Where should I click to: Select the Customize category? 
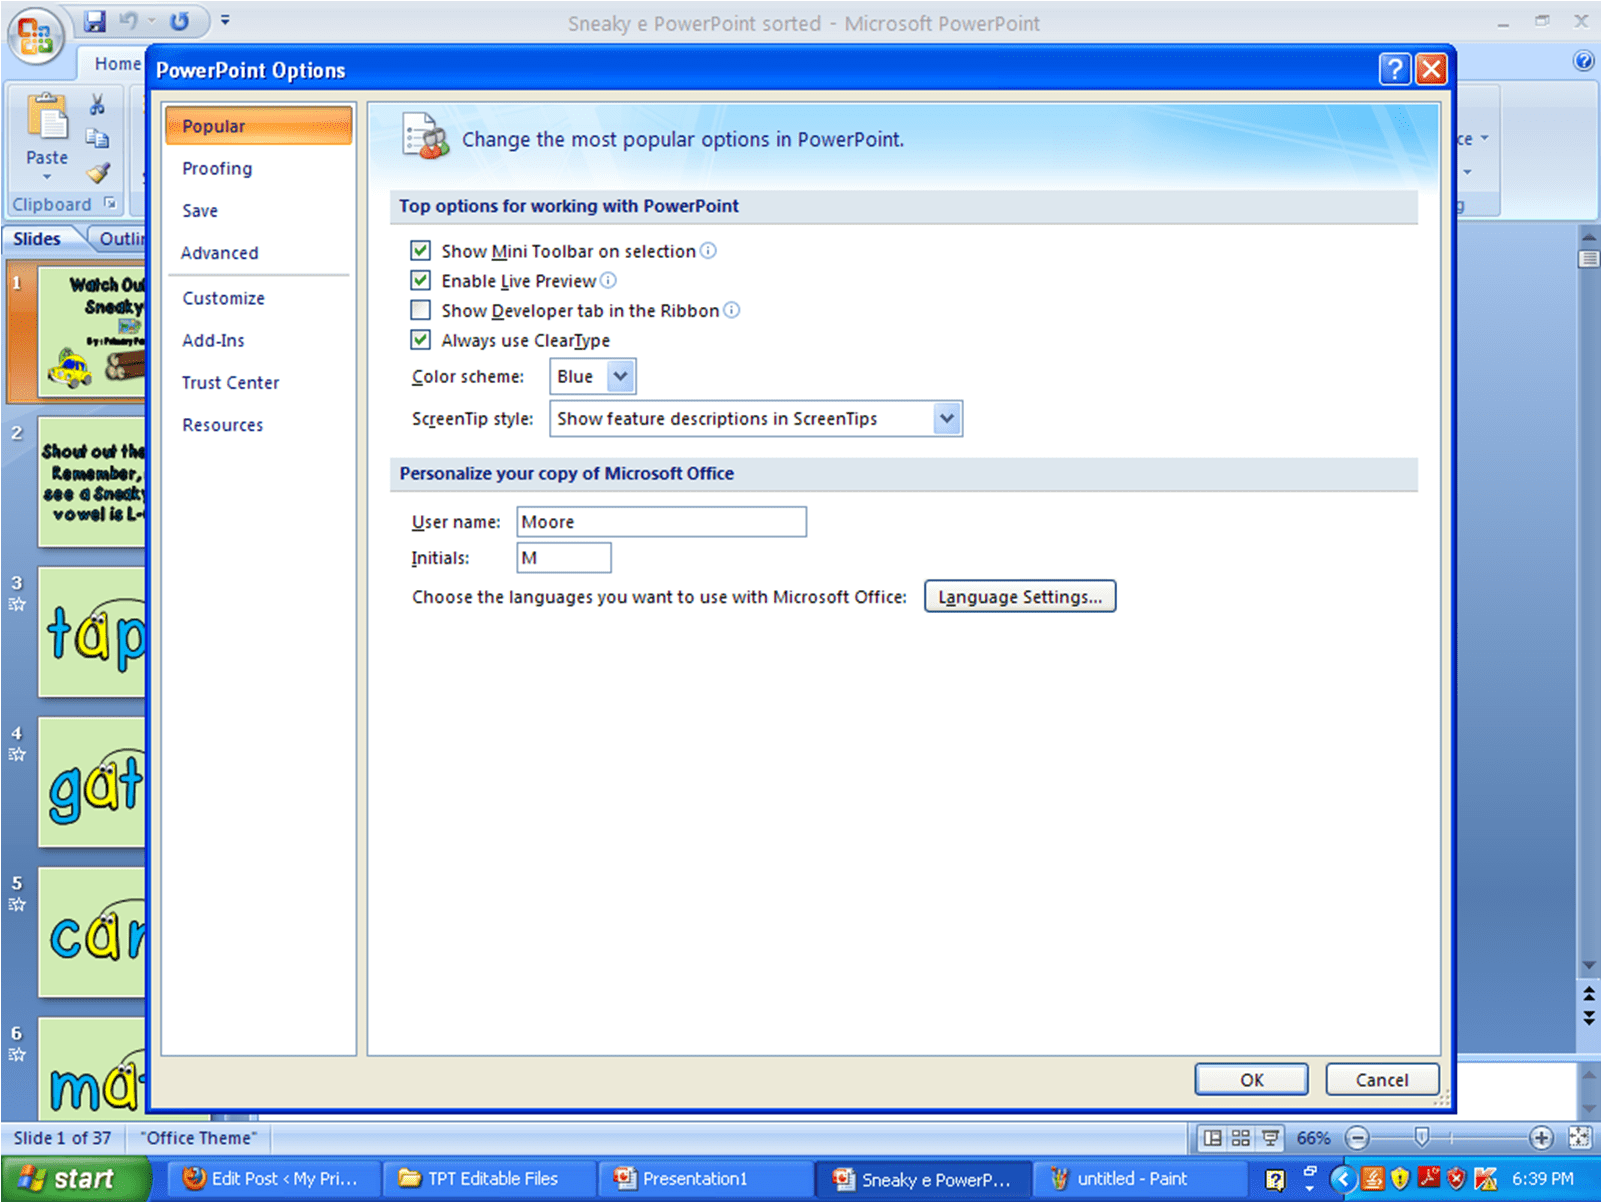pyautogui.click(x=259, y=298)
